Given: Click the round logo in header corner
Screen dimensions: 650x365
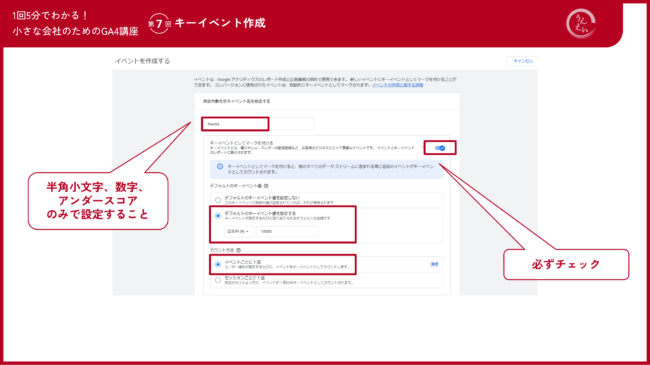Looking at the screenshot, I should pos(581,24).
